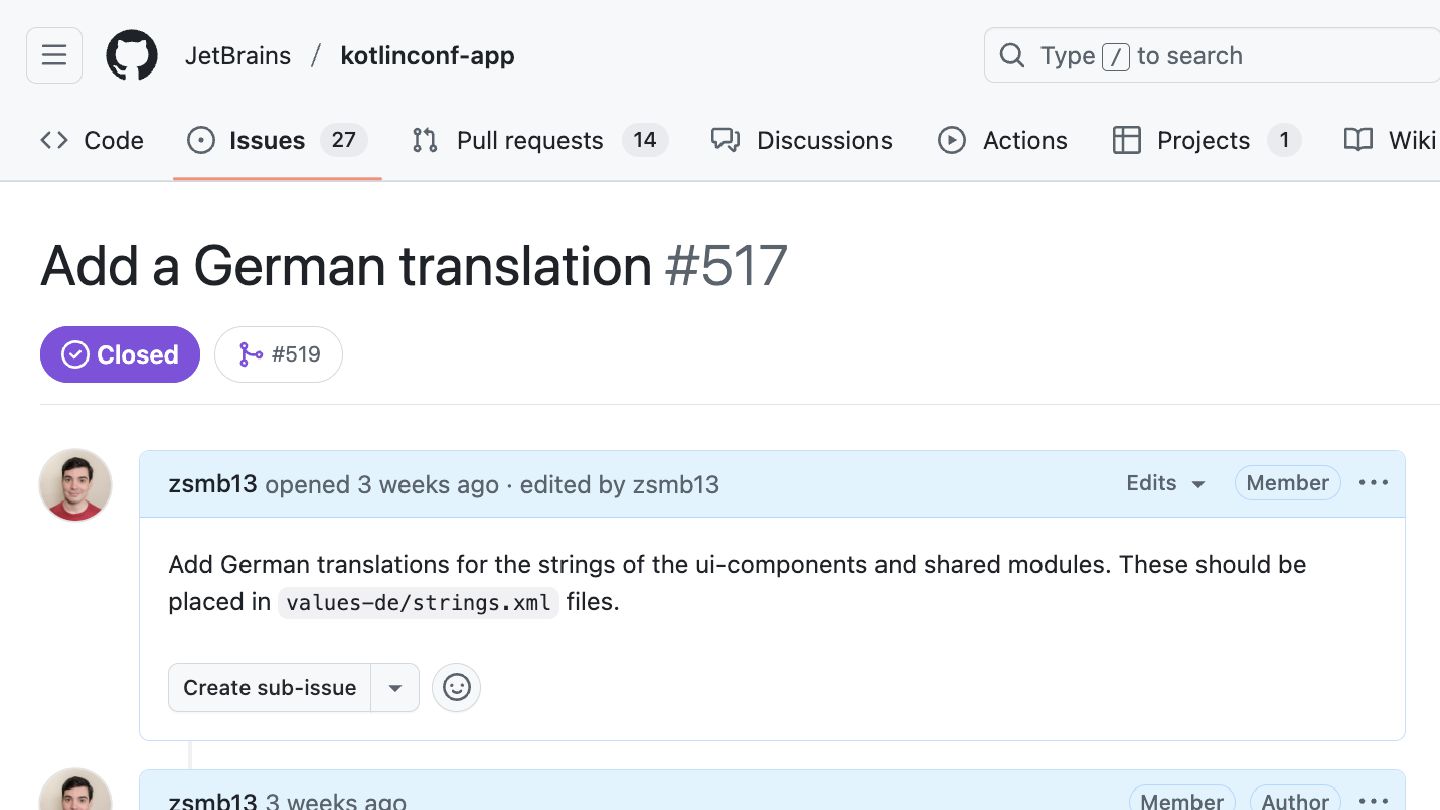The image size is (1440, 810).
Task: Click the Projects tab table icon
Action: click(1127, 140)
